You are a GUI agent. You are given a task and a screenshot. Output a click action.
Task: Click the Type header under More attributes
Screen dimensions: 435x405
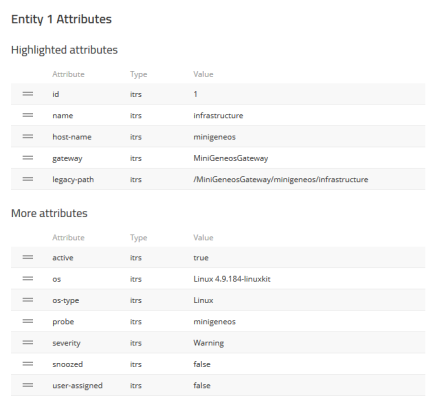click(139, 238)
